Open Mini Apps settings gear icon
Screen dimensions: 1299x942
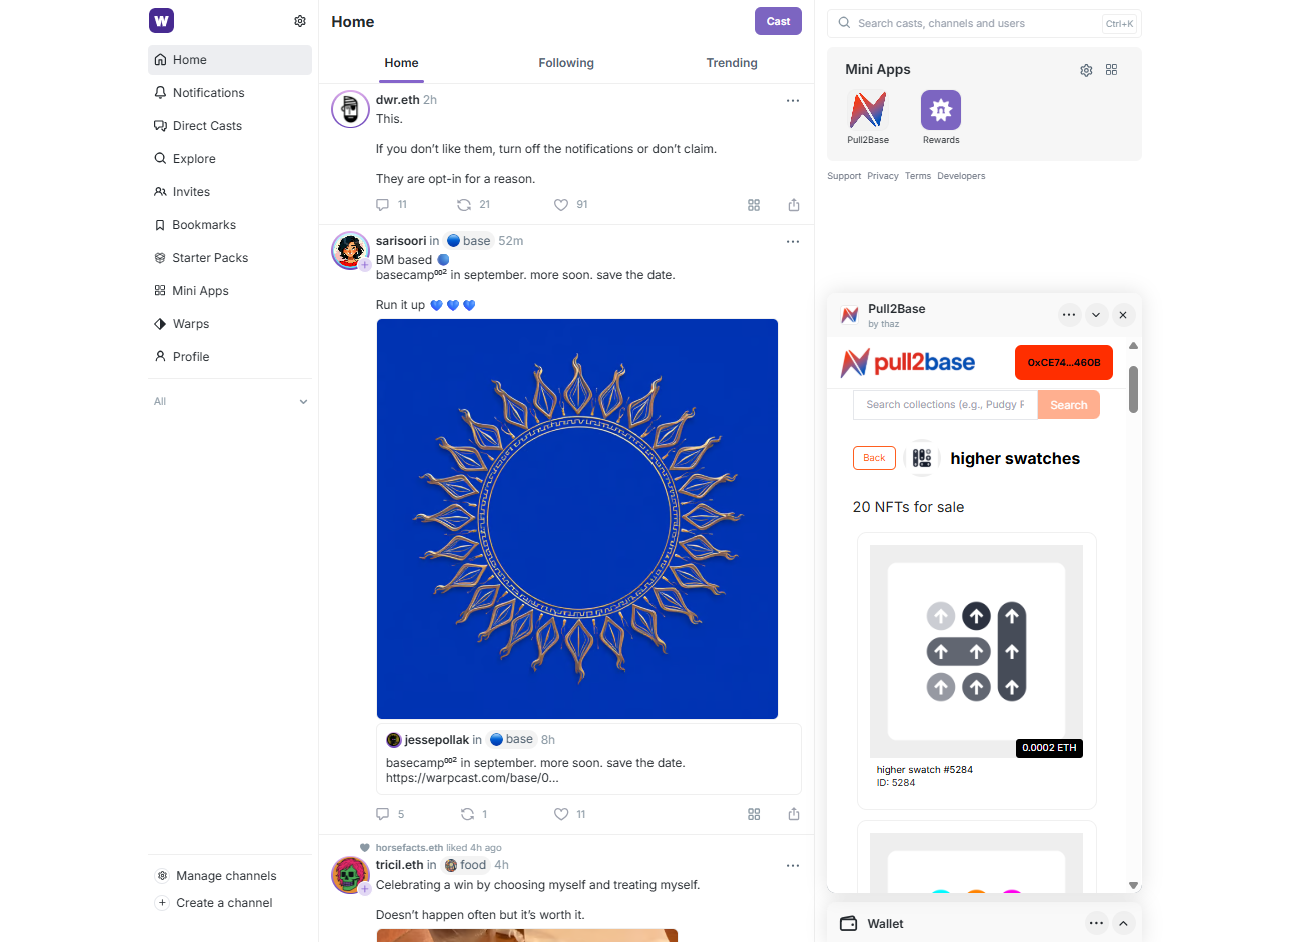tap(1086, 70)
